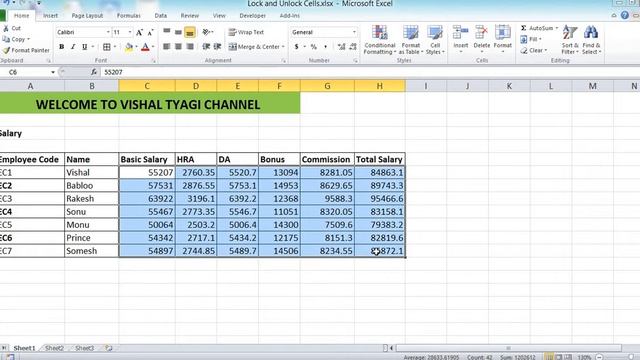This screenshot has height=360, width=640.
Task: Open the Clear dropdown
Action: (533, 51)
